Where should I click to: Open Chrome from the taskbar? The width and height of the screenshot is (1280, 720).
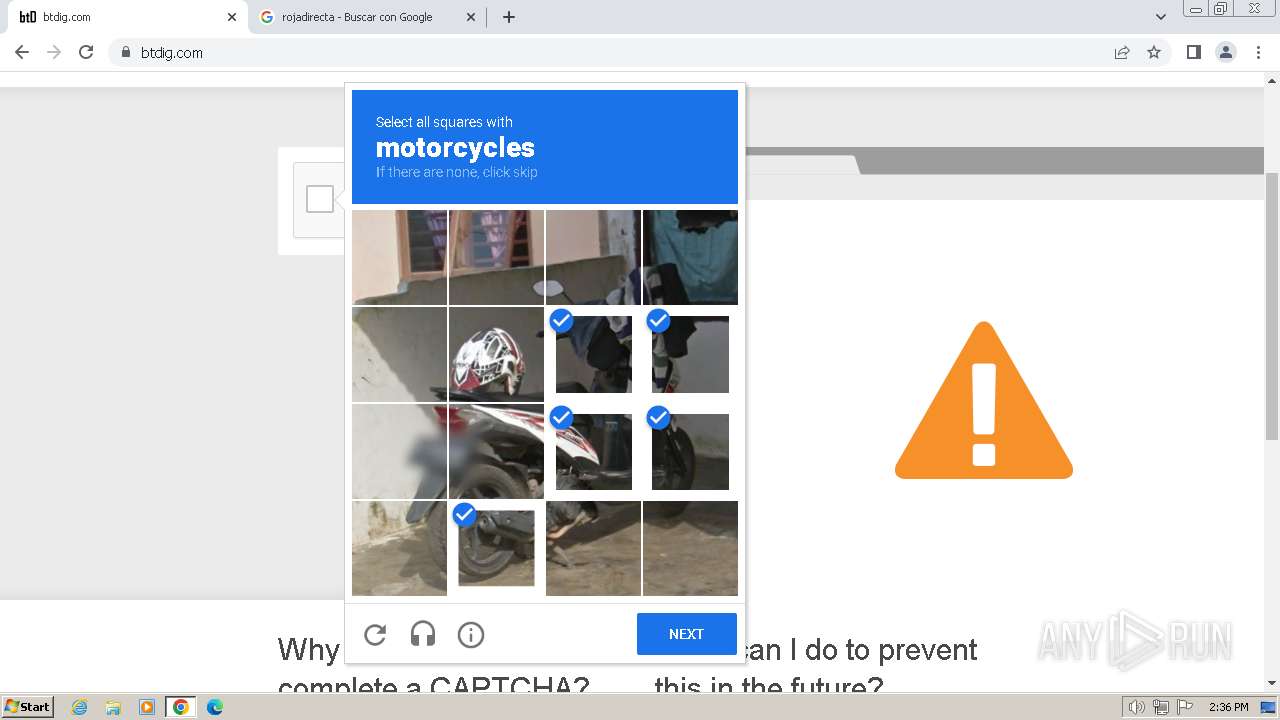181,707
